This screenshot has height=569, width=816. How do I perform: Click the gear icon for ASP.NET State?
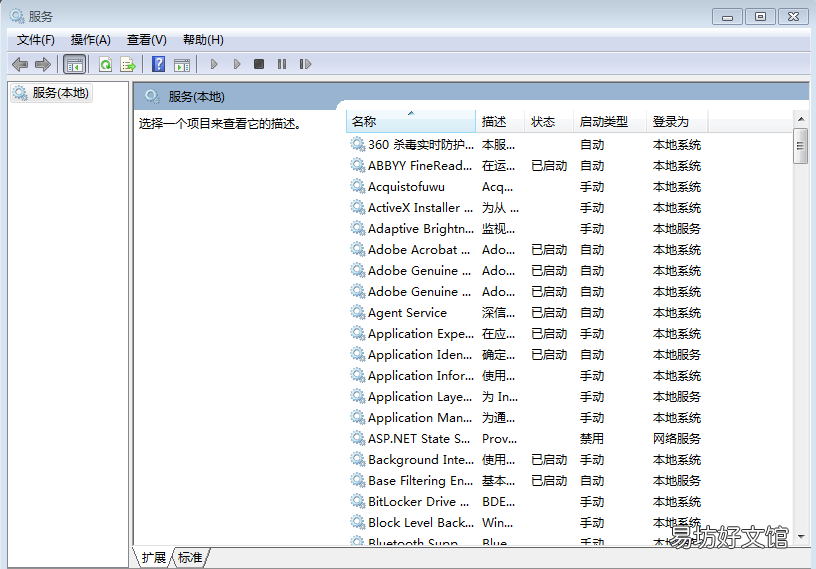point(358,438)
